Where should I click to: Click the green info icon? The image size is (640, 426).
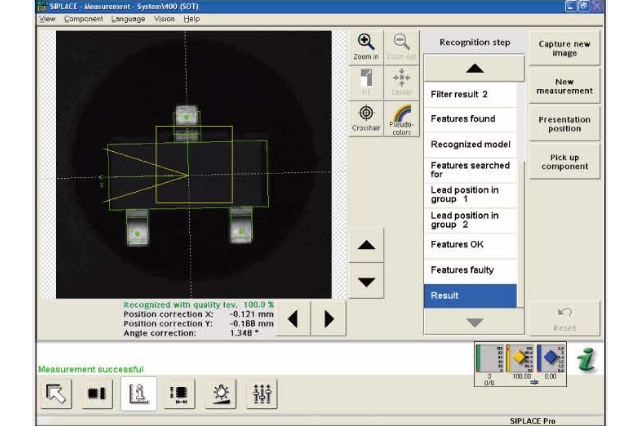587,359
